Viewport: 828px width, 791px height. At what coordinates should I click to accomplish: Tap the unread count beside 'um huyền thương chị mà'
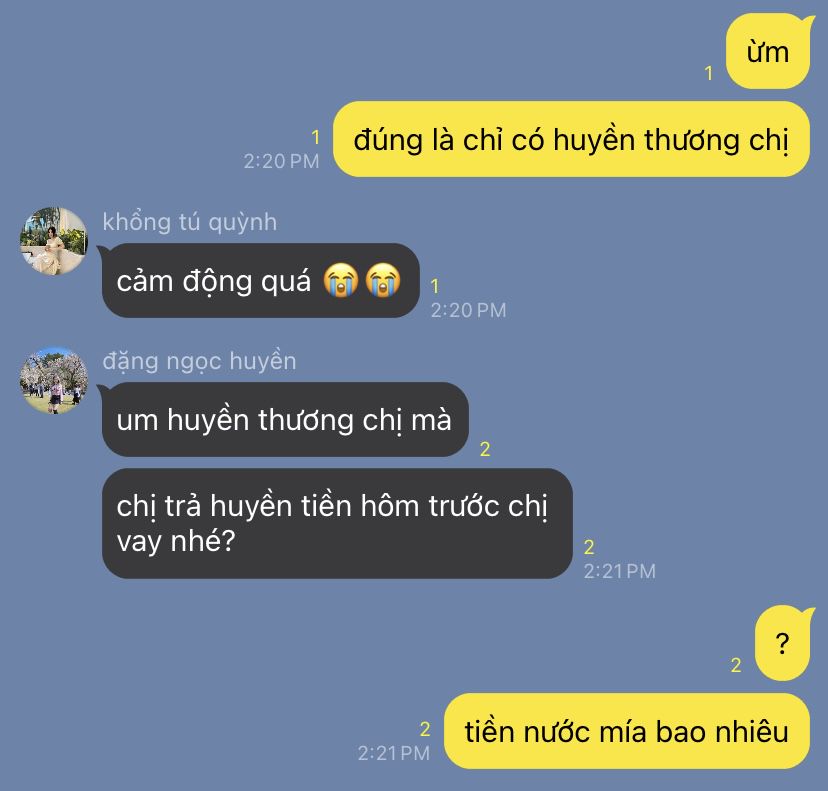[x=485, y=449]
